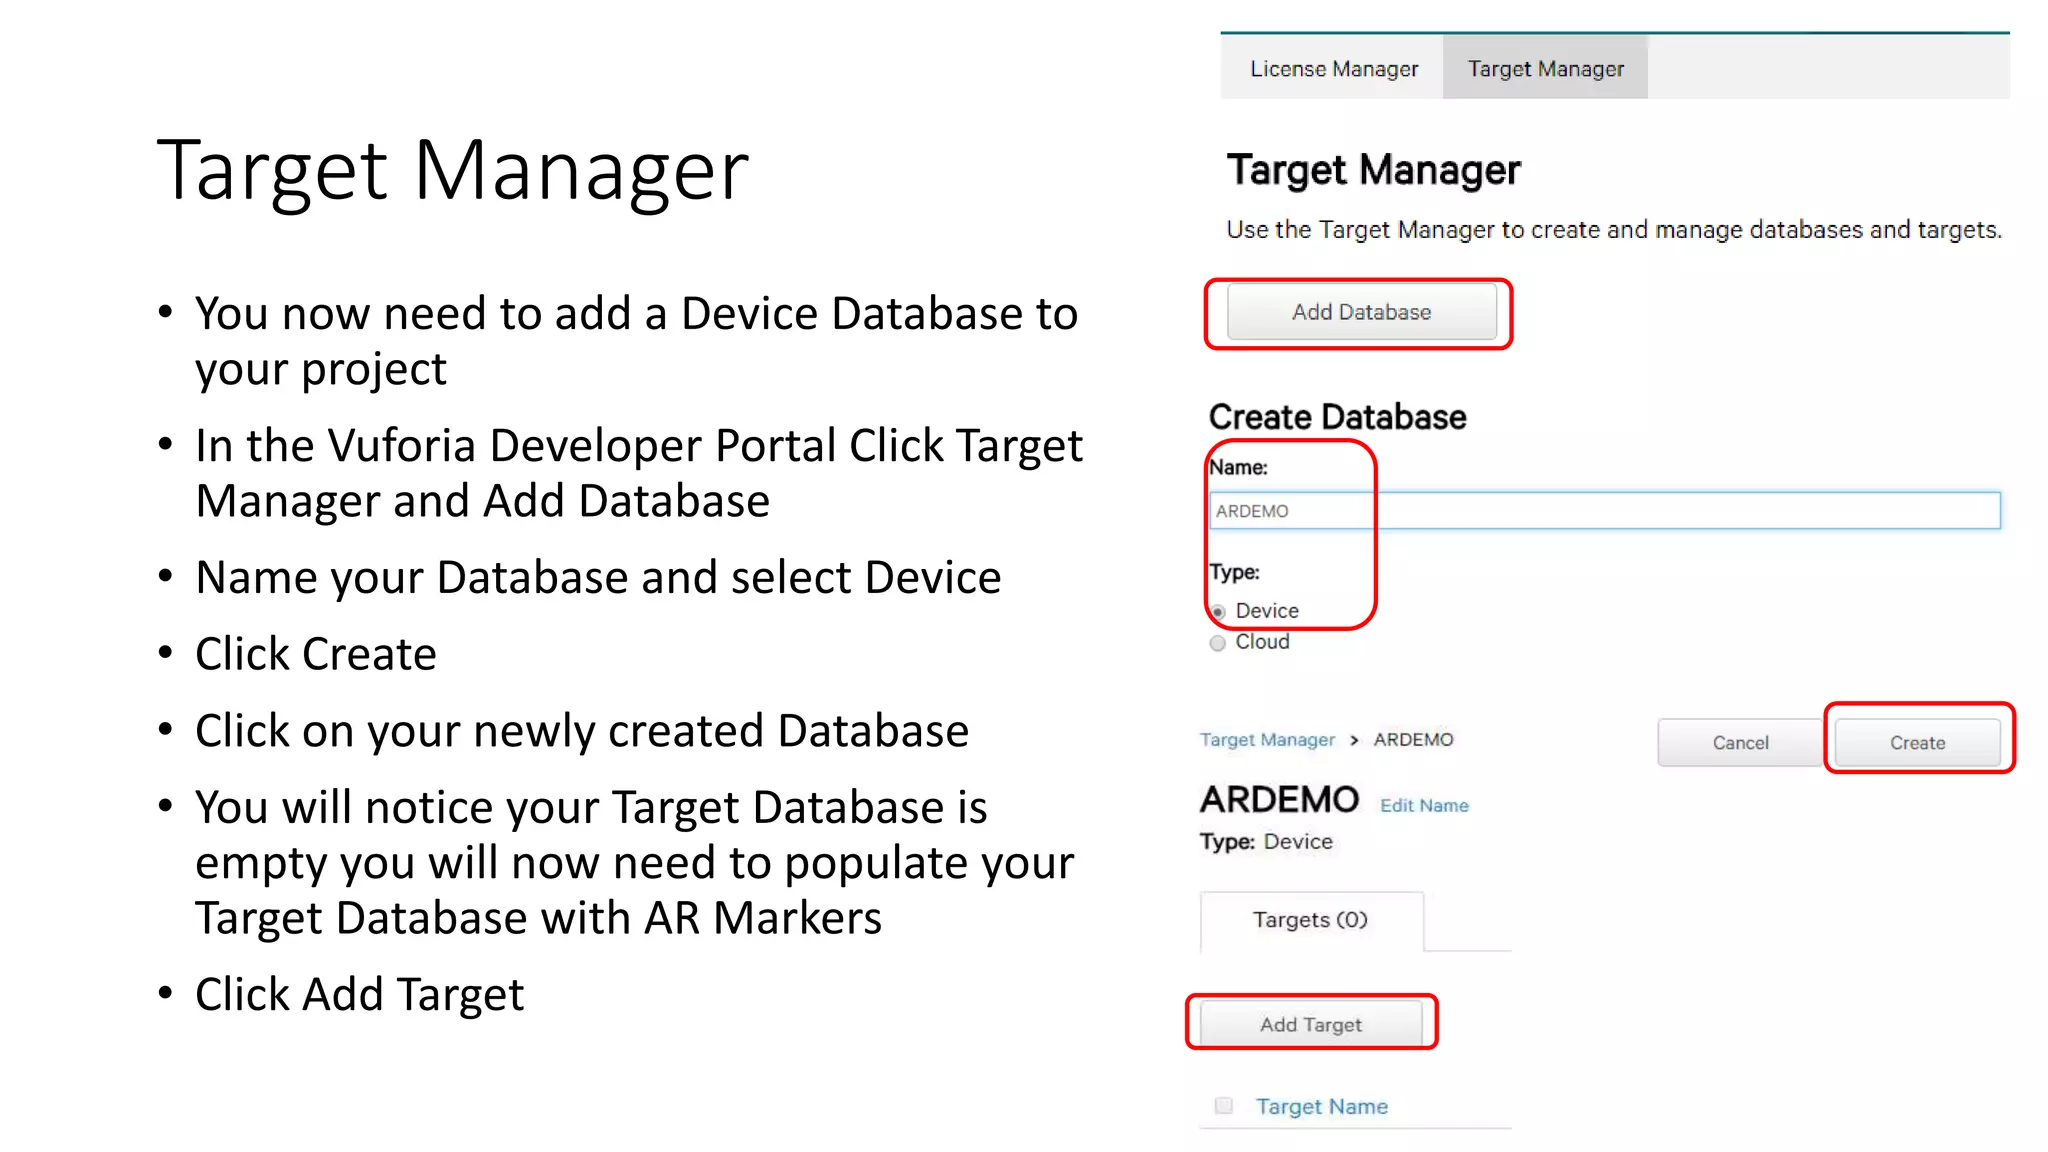Viewport: 2048px width, 1152px height.
Task: Click the Add Target button
Action: click(1310, 1024)
